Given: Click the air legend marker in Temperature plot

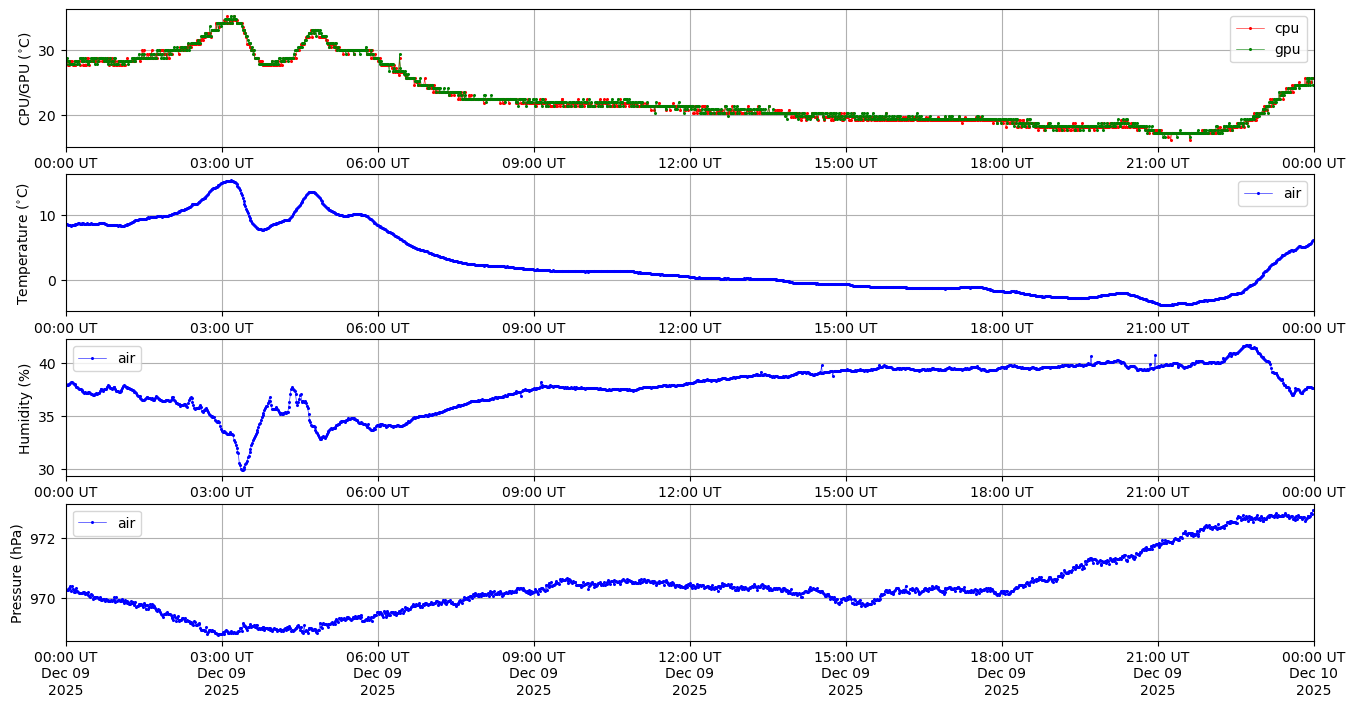Looking at the screenshot, I should tap(1258, 193).
